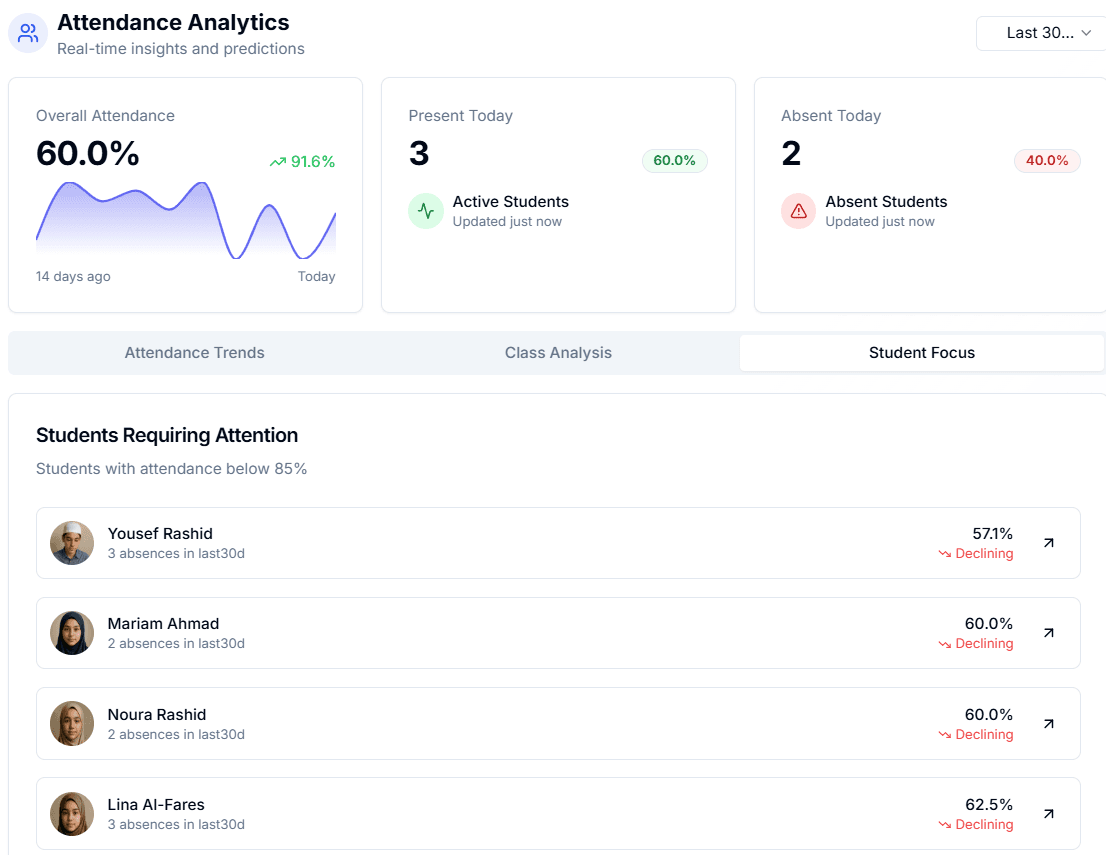Open Yousef Rashid's details arrow icon
Viewport: 1106px width, 855px height.
[x=1048, y=543]
